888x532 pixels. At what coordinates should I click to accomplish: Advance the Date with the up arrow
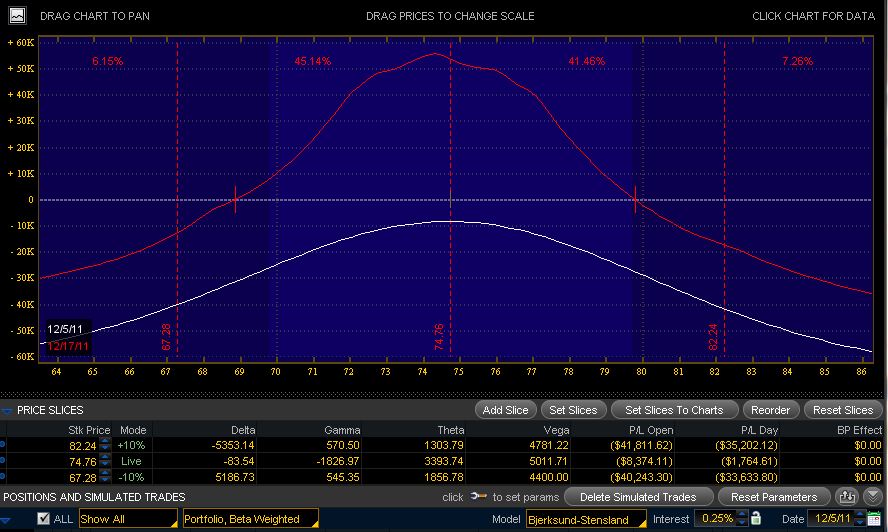point(860,514)
